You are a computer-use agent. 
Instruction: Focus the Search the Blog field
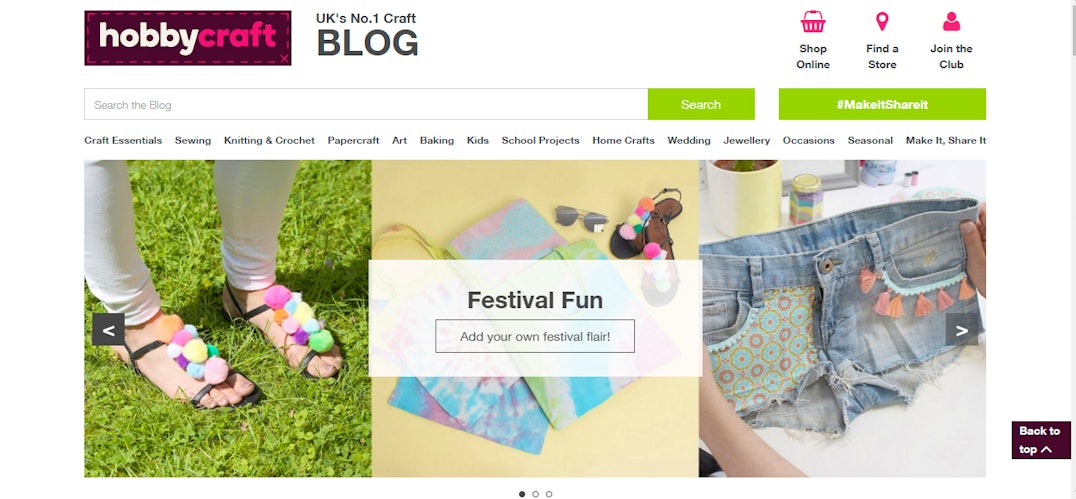[x=366, y=104]
